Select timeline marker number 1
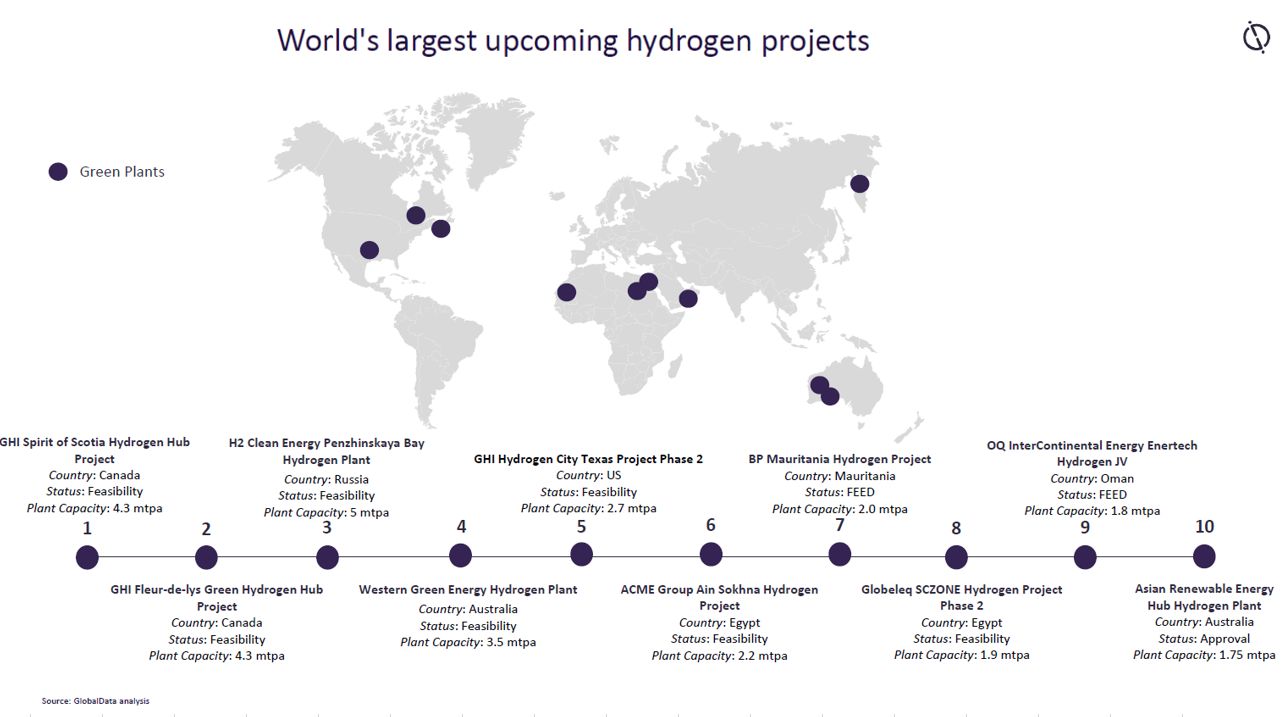 point(87,557)
